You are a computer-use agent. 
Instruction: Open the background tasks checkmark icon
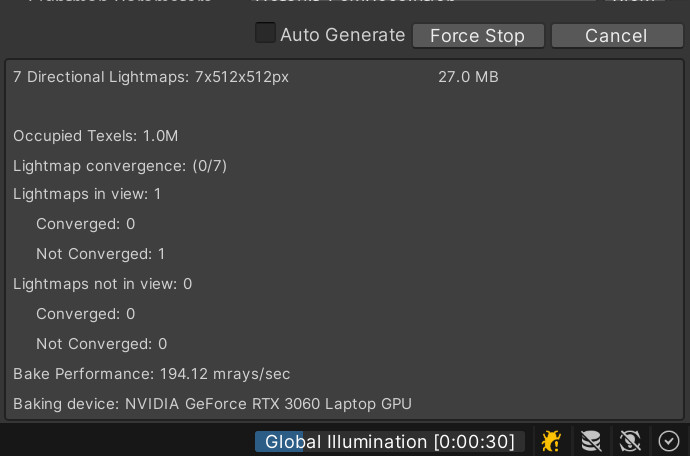point(669,441)
